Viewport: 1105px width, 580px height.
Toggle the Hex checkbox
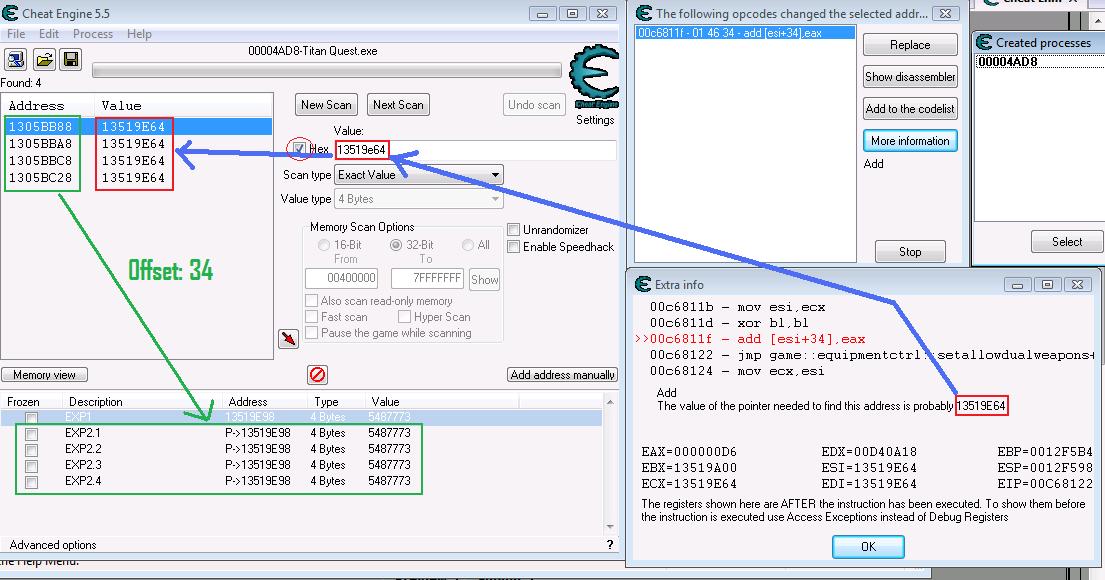tap(299, 150)
